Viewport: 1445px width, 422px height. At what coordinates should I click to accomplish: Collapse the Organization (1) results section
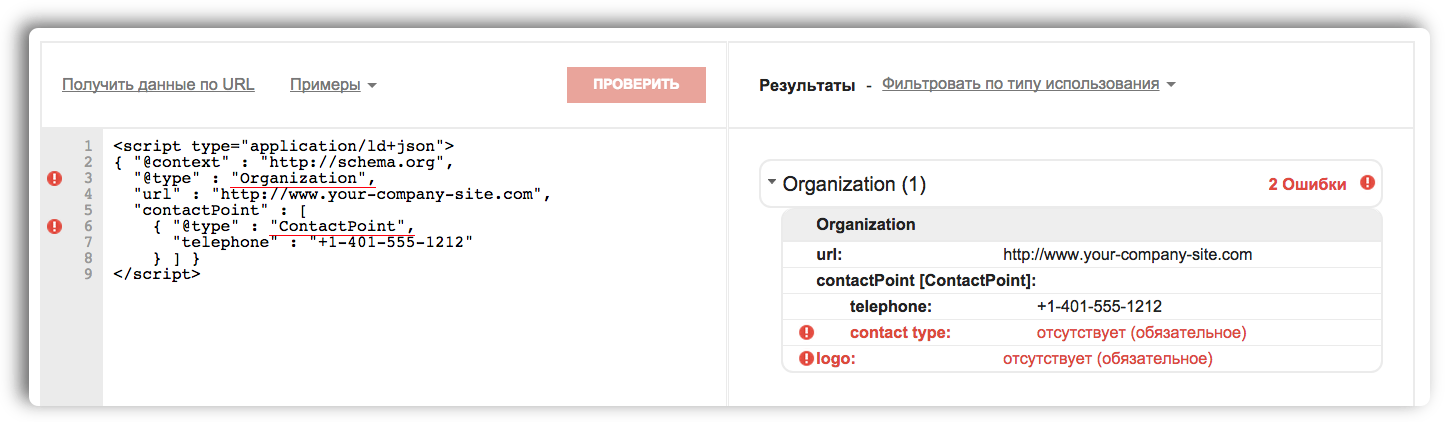(772, 184)
